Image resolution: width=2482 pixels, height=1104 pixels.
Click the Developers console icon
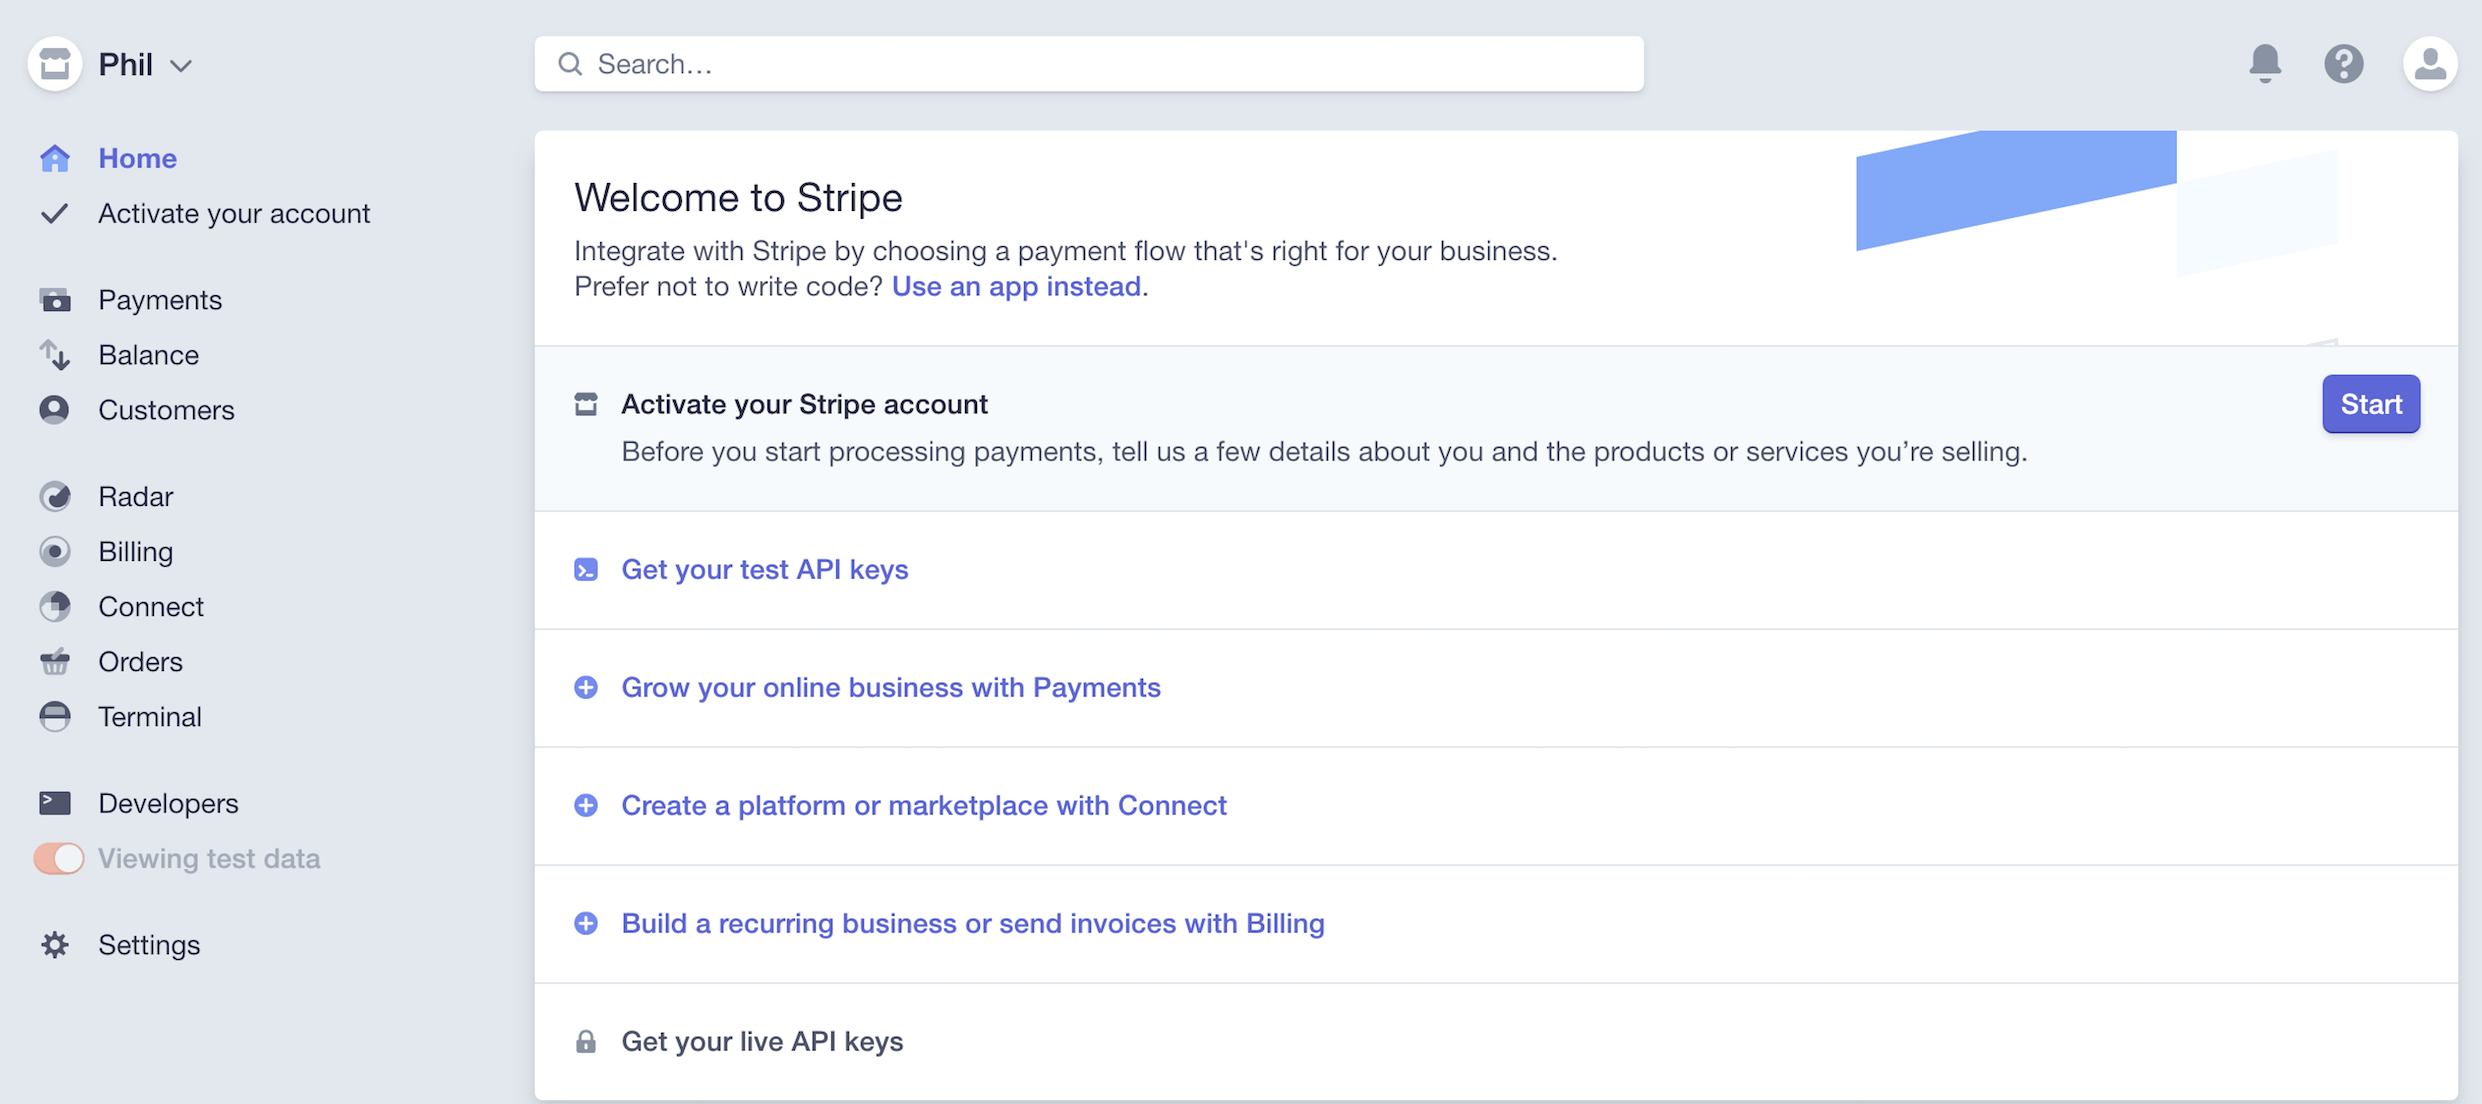point(55,803)
